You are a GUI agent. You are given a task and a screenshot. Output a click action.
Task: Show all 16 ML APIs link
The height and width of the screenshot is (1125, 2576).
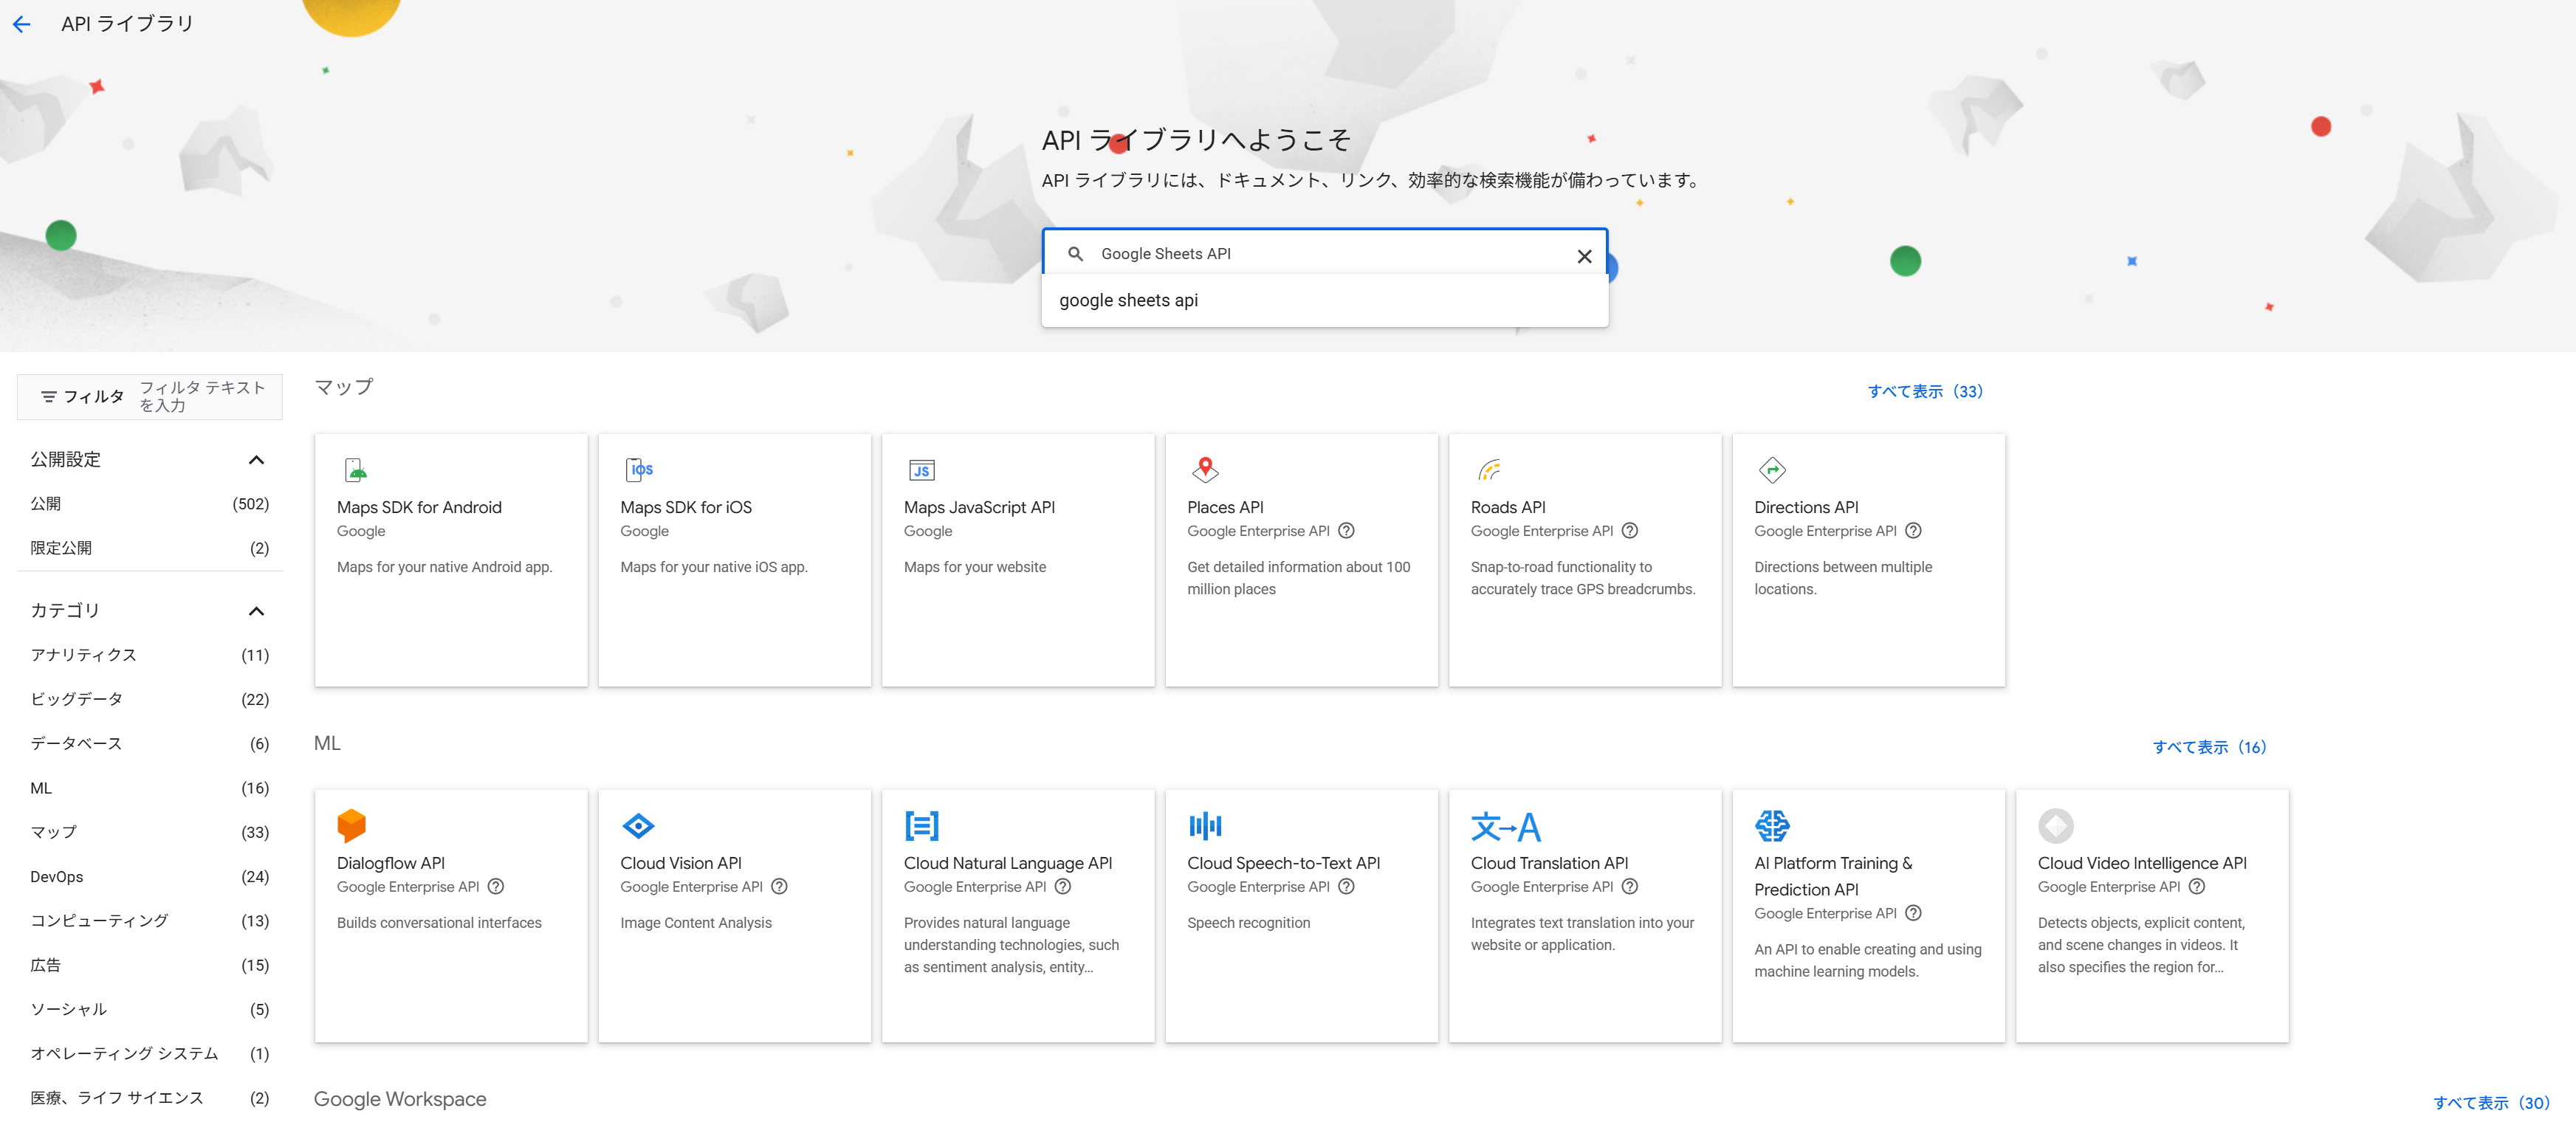[x=2209, y=747]
